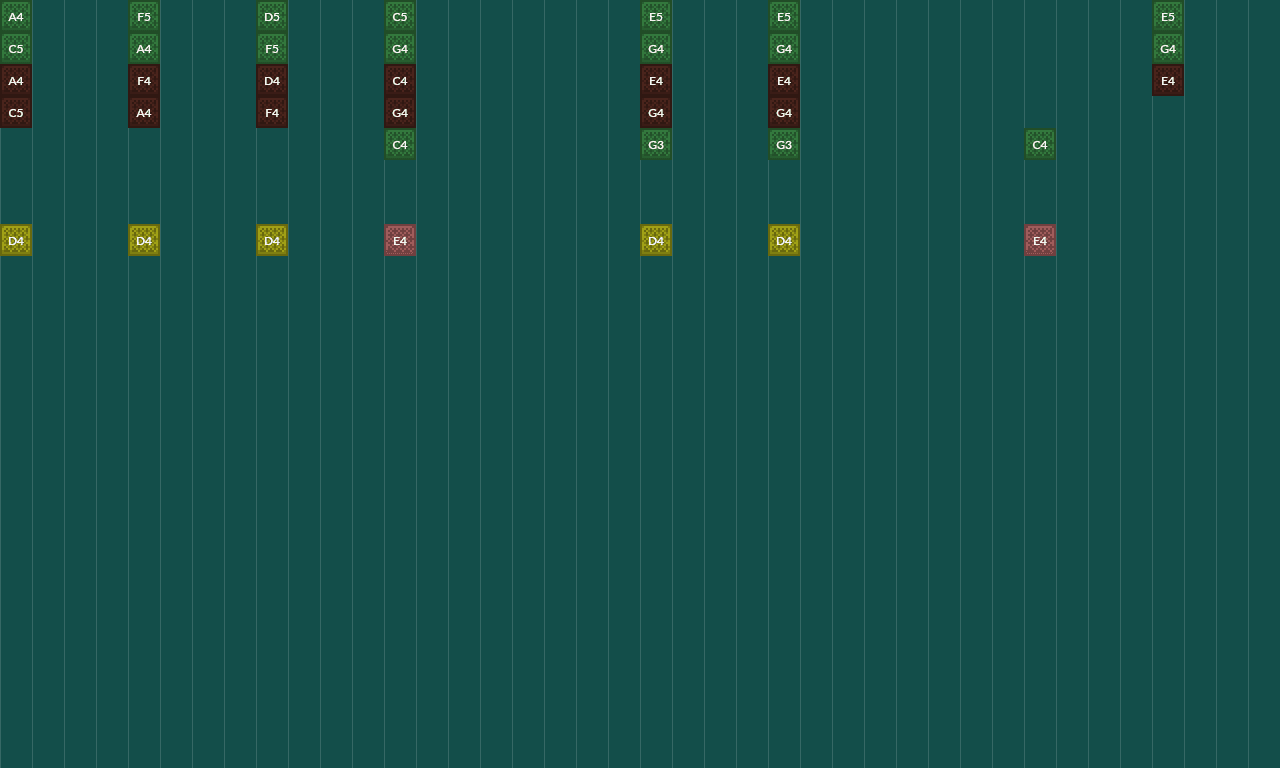This screenshot has height=768, width=1280.
Task: Select green G3 in the right G3 column
Action: pos(784,144)
